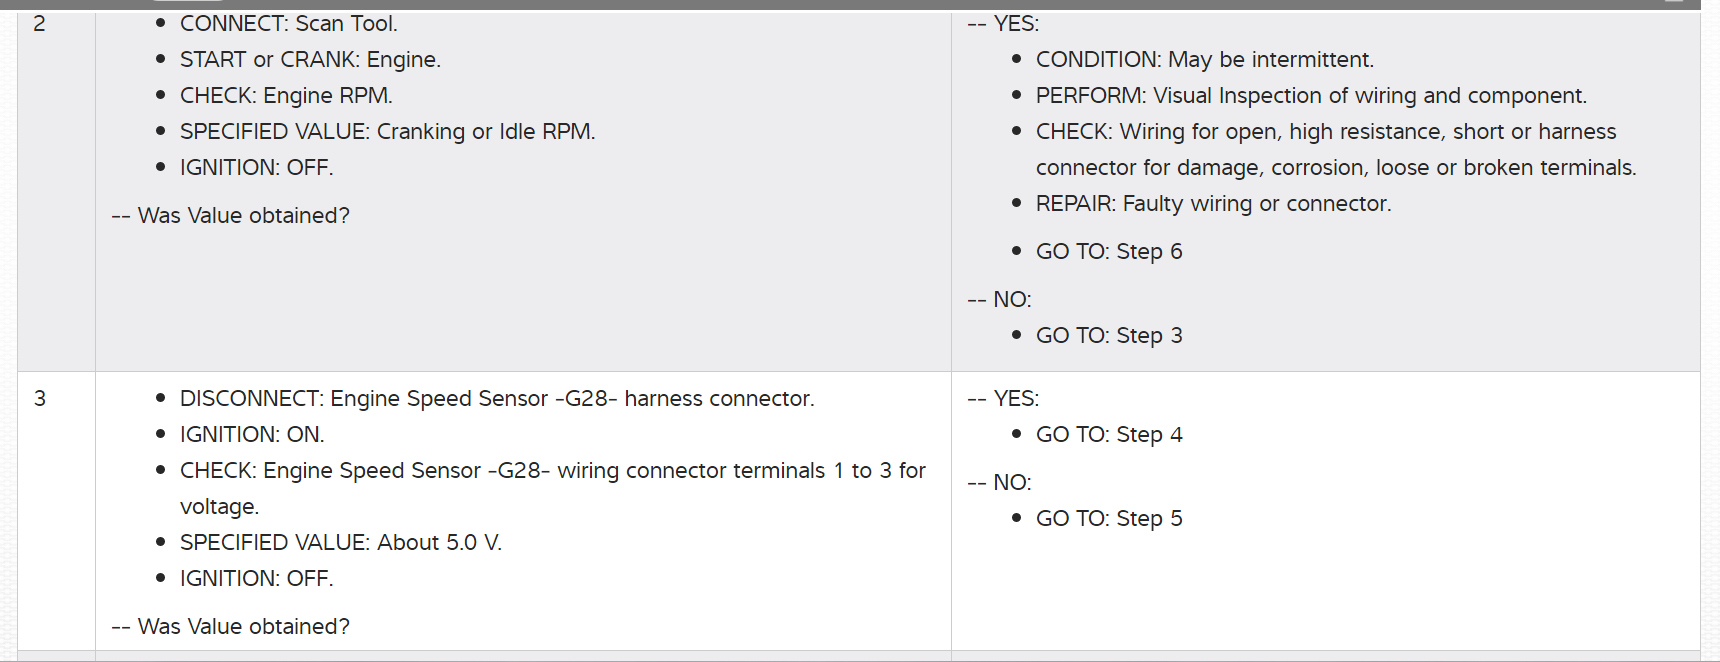
Task: Follow the 'GO TO: Step 5' reference
Action: tap(1108, 519)
